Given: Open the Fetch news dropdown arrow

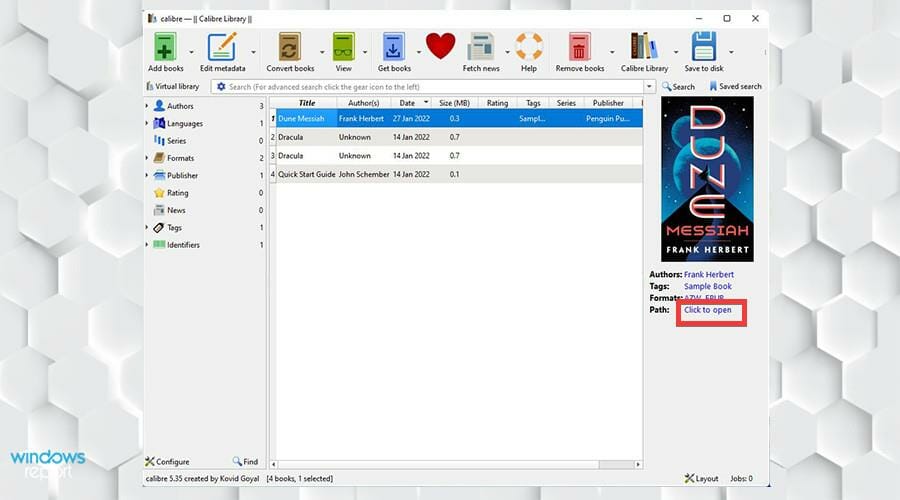Looking at the screenshot, I should click(507, 52).
